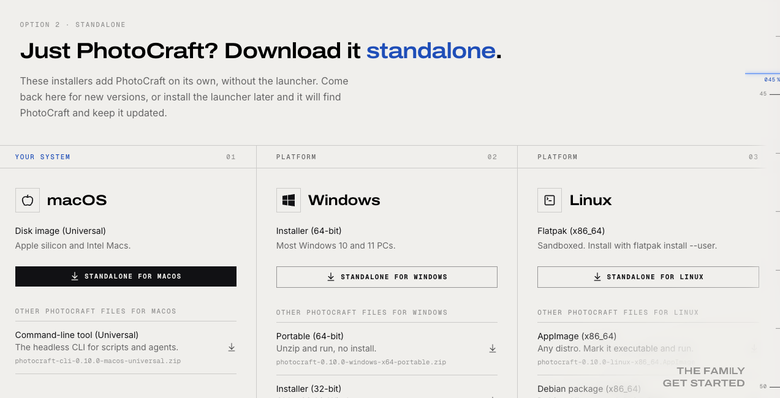Click "The headless CLI for scripts and agents."

click(97, 347)
